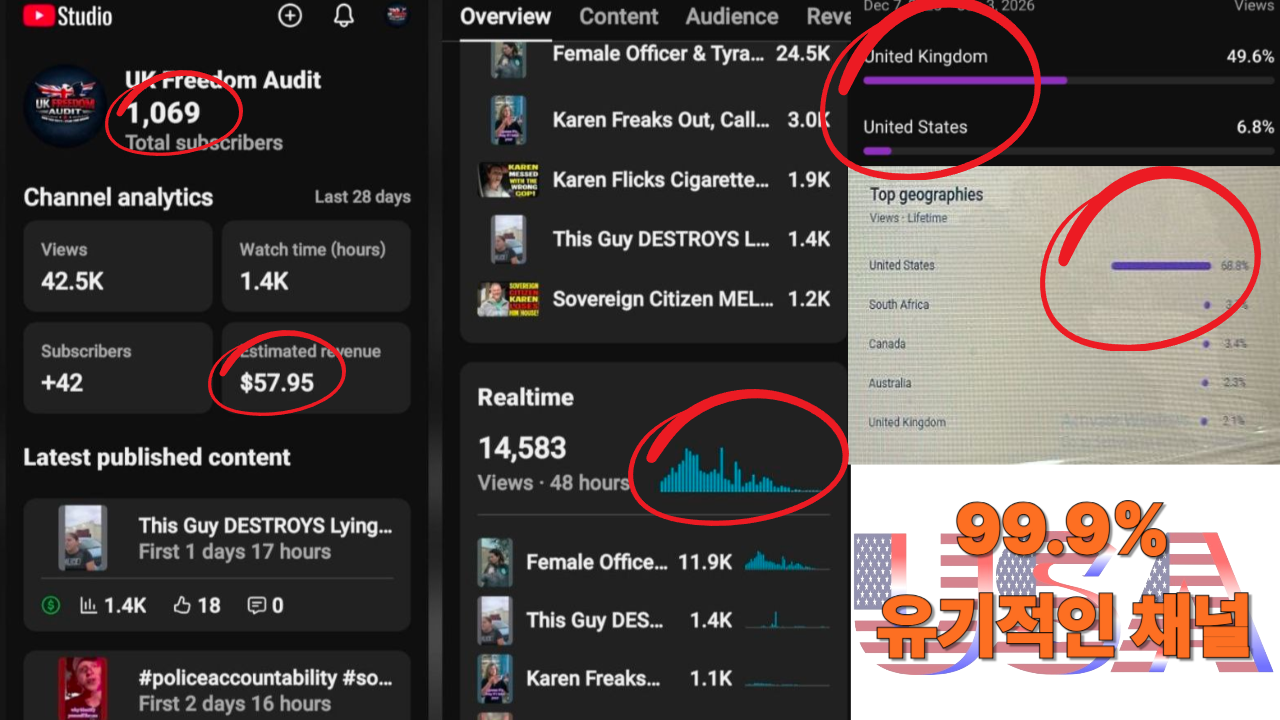The width and height of the screenshot is (1280, 720).
Task: Open the account avatar in top bar
Action: 397,16
